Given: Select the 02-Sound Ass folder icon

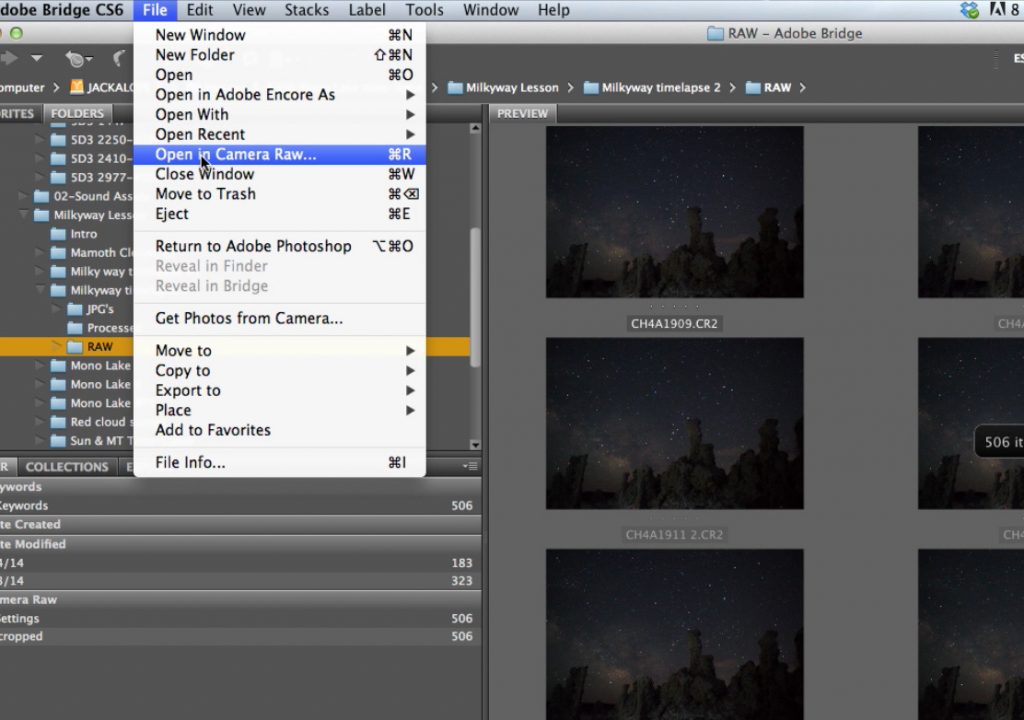Looking at the screenshot, I should tap(42, 196).
